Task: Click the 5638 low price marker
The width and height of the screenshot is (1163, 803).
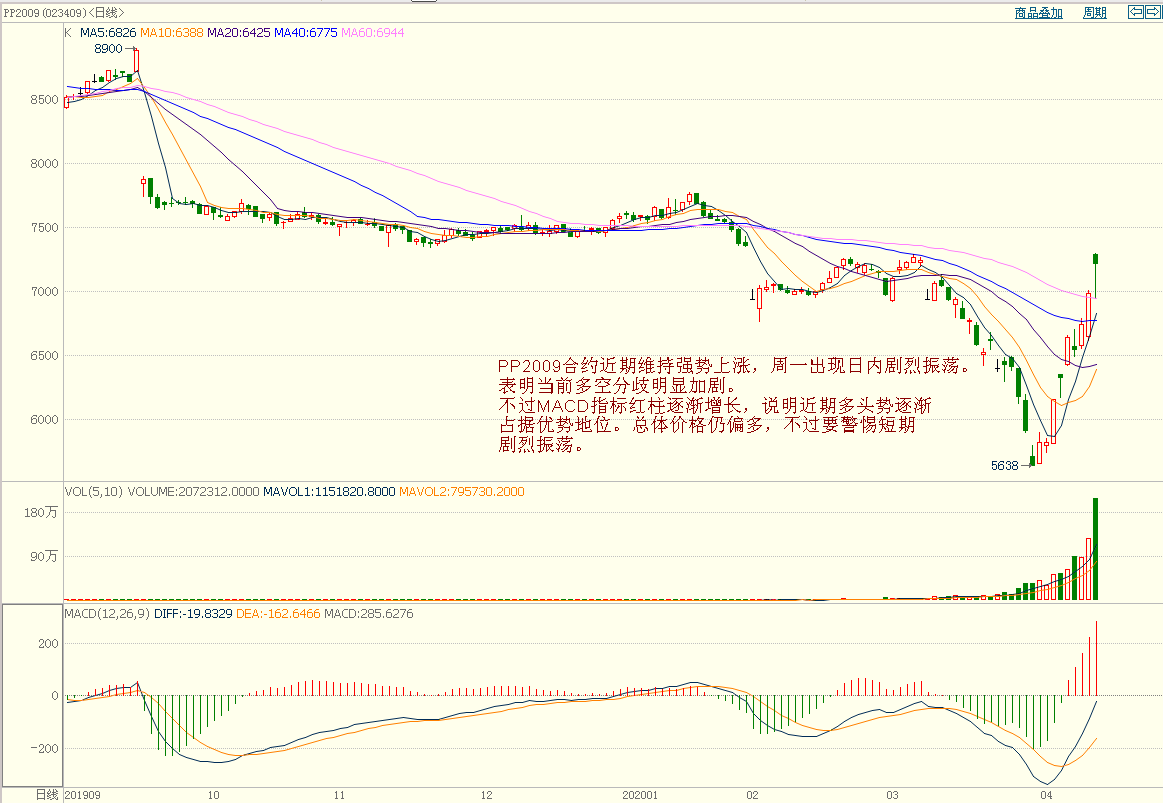Action: click(x=1004, y=465)
